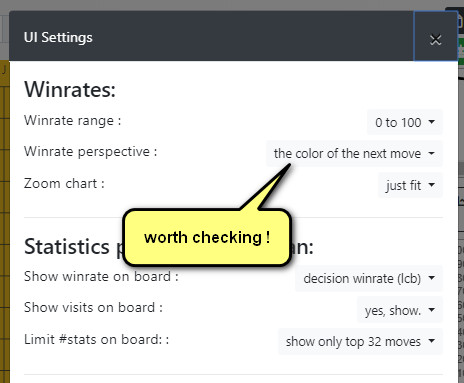Click the 'UI Settings' dialog title
This screenshot has height=383, width=464.
(x=58, y=37)
